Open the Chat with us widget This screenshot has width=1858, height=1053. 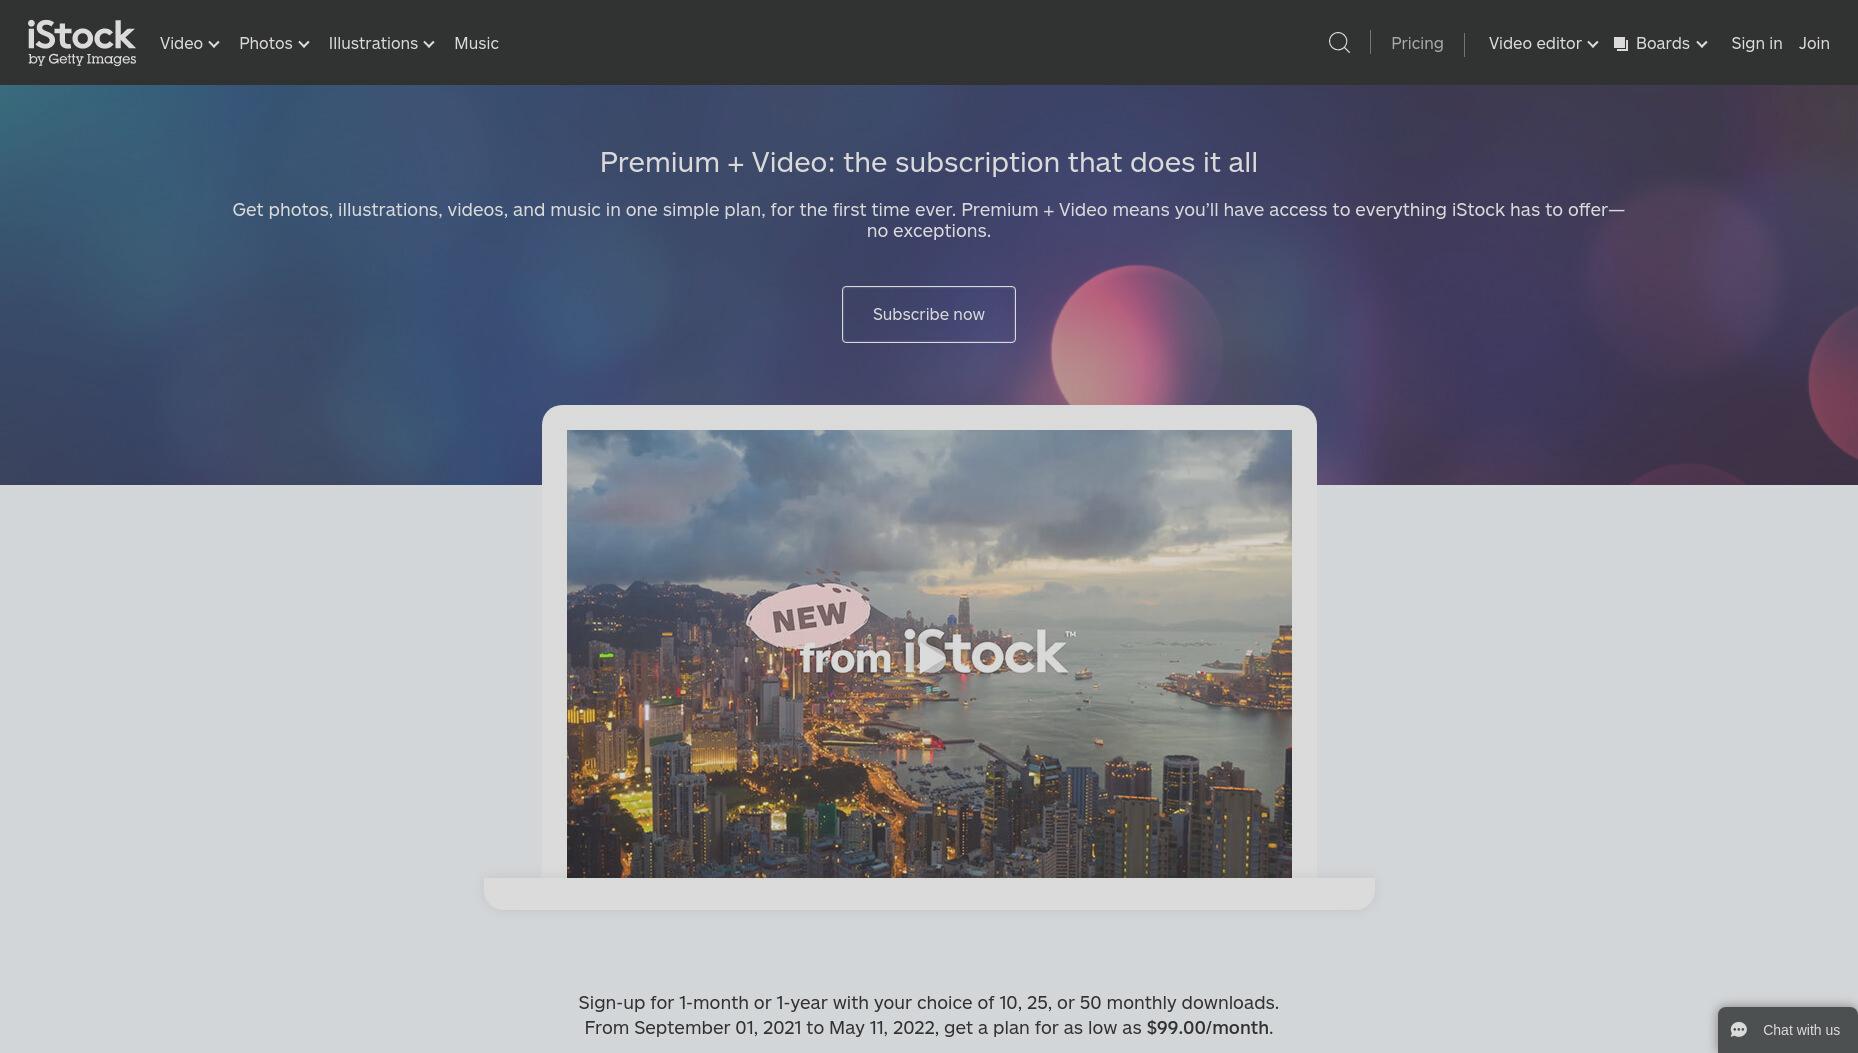(1787, 1030)
